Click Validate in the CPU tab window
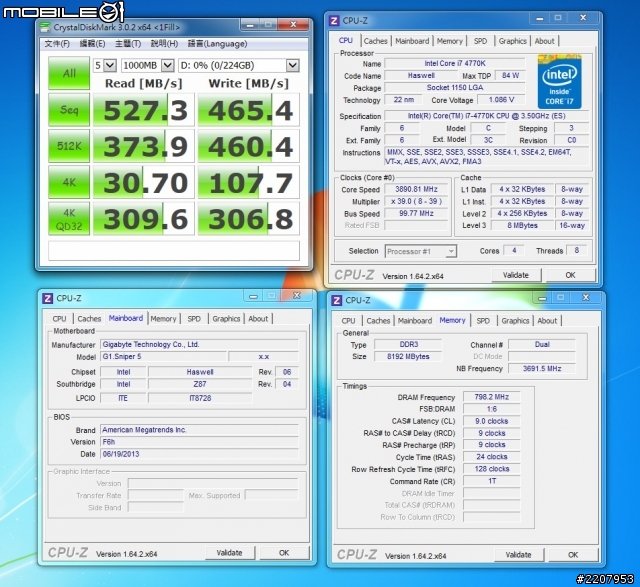This screenshot has width=640, height=587. [516, 276]
